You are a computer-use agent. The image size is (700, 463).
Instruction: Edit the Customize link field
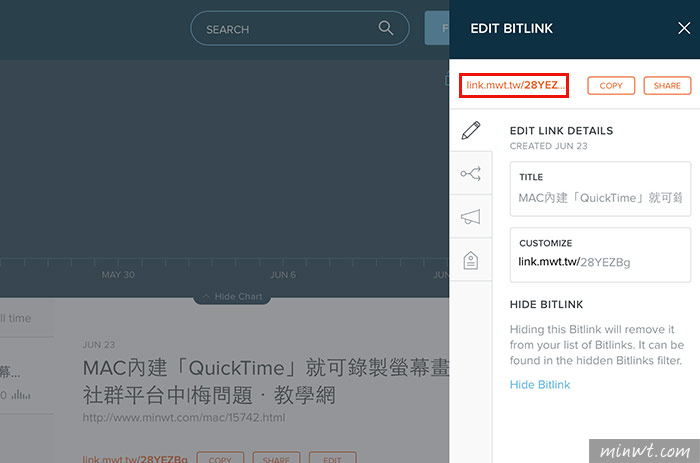pos(600,255)
